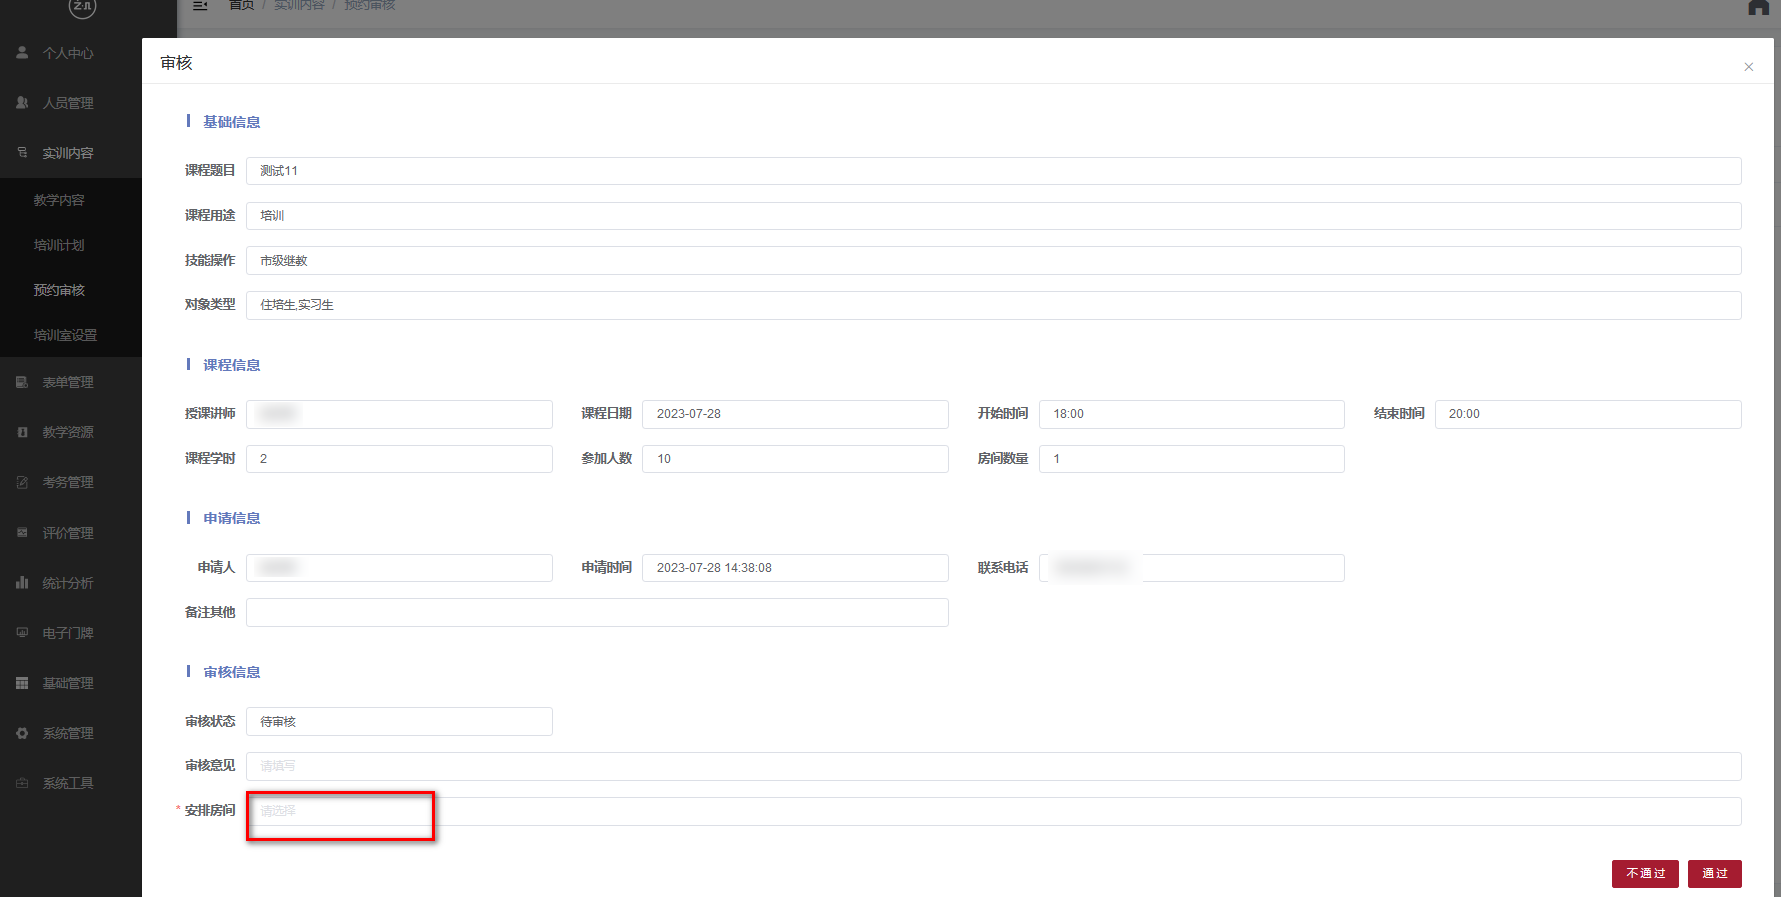1781x897 pixels.
Task: Click the 授课讲师 field
Action: (399, 414)
